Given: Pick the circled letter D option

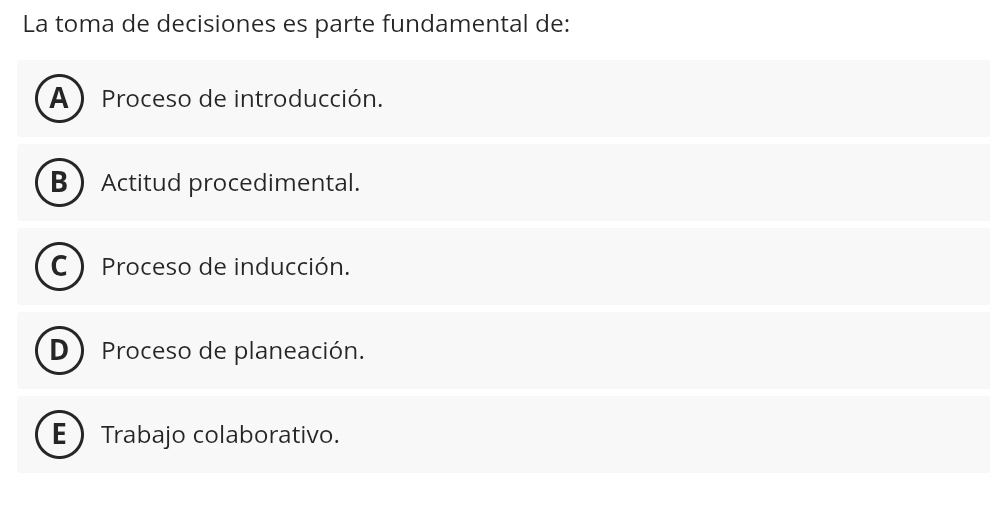Looking at the screenshot, I should pyautogui.click(x=59, y=351).
